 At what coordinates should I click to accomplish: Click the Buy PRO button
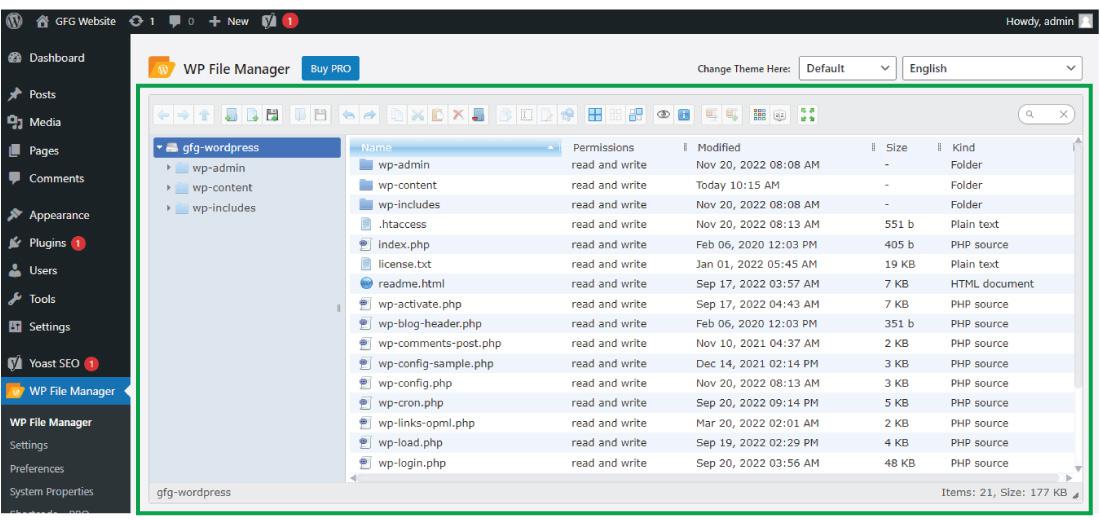(x=330, y=68)
